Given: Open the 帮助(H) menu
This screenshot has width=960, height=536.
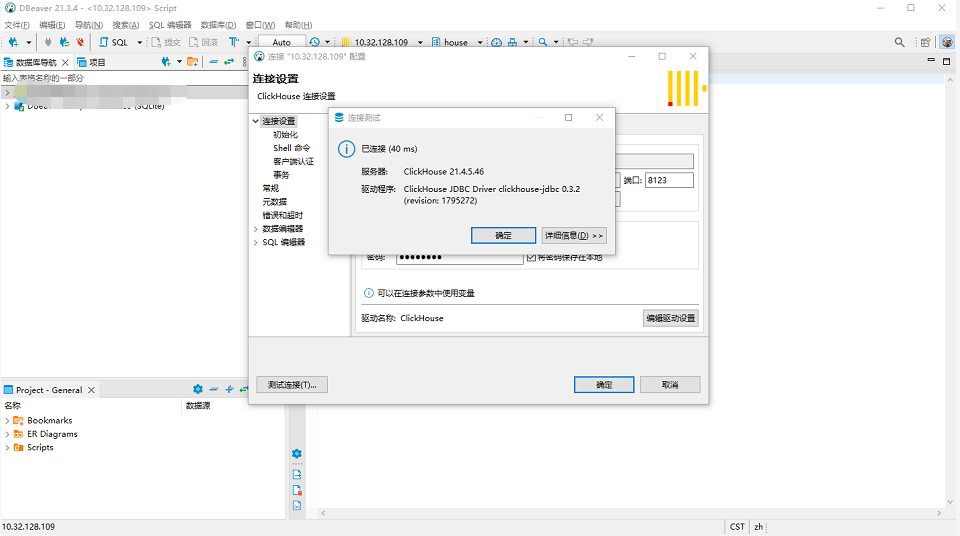Looking at the screenshot, I should (x=298, y=25).
